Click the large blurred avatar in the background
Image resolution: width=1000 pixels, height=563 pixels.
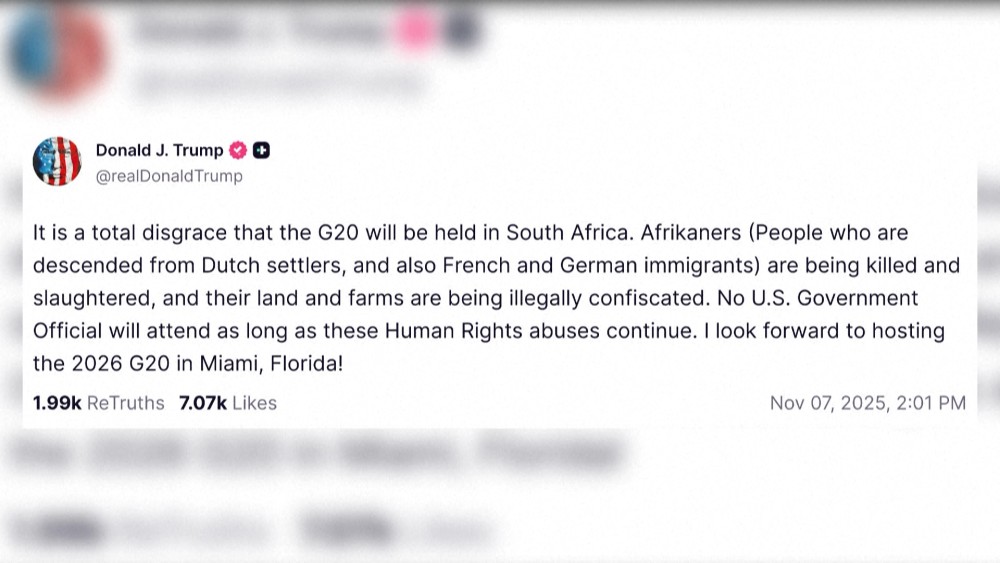(x=55, y=52)
